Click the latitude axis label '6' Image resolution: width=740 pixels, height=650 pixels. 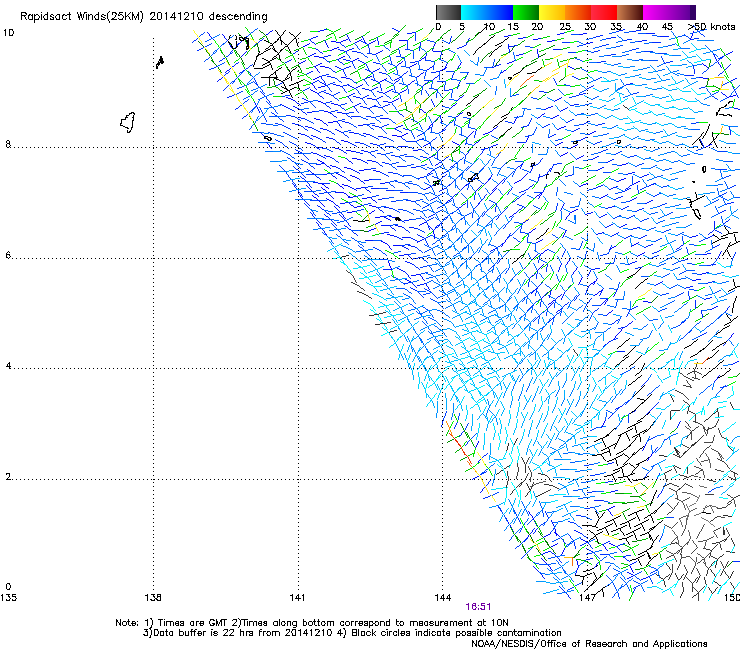8,255
